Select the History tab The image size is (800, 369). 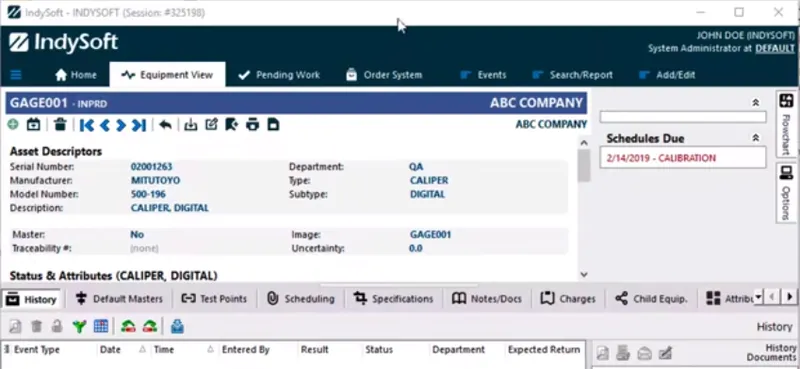31,299
